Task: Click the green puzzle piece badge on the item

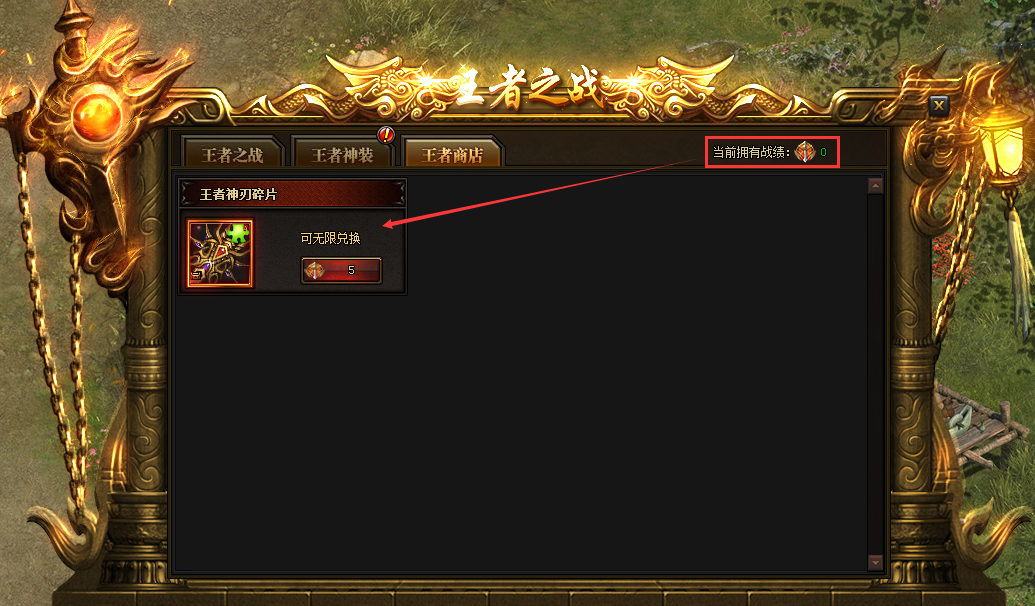Action: 238,235
